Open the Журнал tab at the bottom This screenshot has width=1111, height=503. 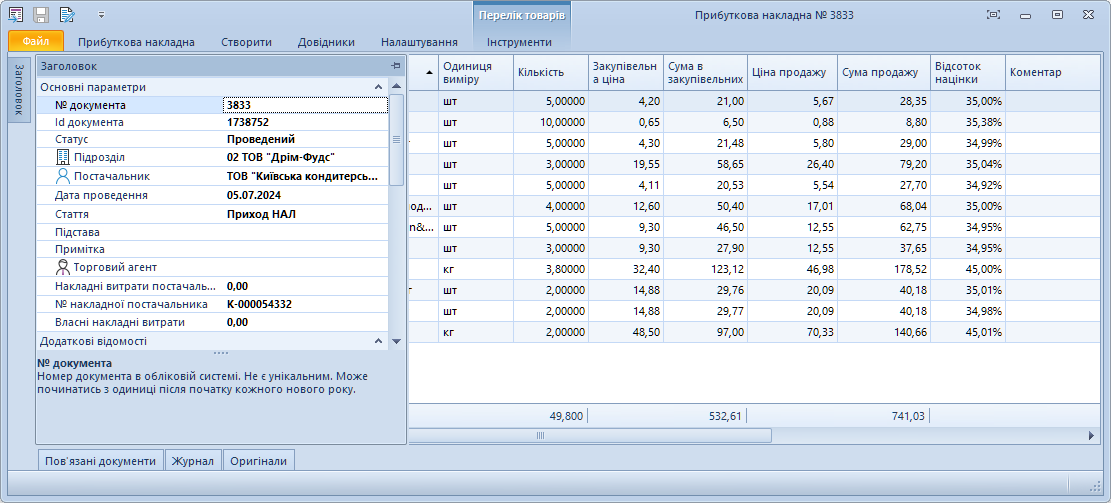pyautogui.click(x=193, y=461)
